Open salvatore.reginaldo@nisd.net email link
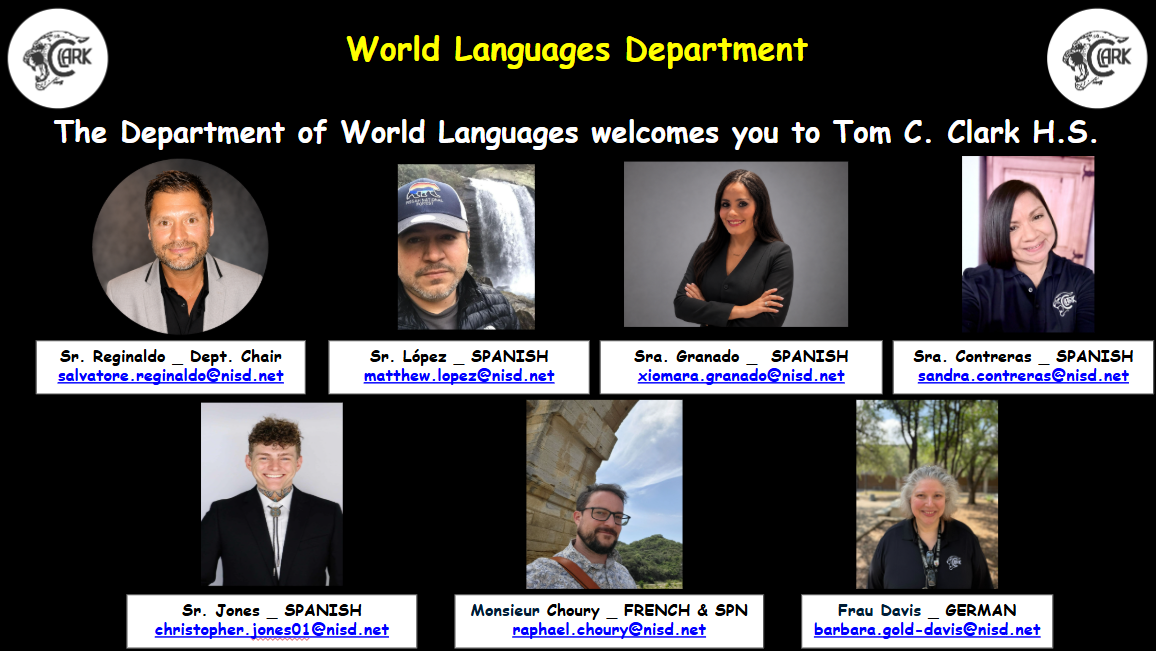The height and width of the screenshot is (651, 1156). coord(171,376)
